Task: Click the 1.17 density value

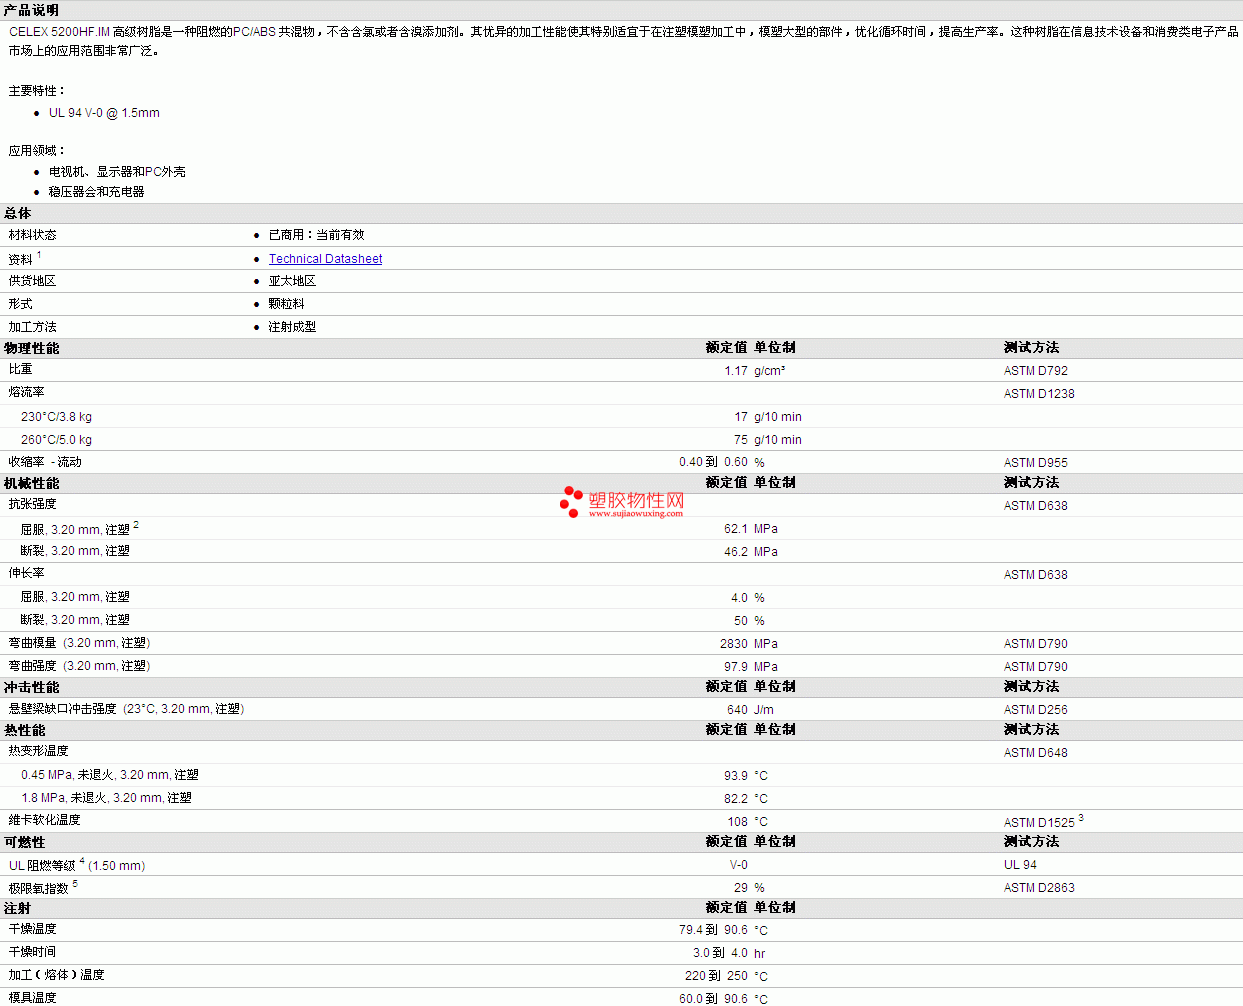Action: tap(736, 371)
